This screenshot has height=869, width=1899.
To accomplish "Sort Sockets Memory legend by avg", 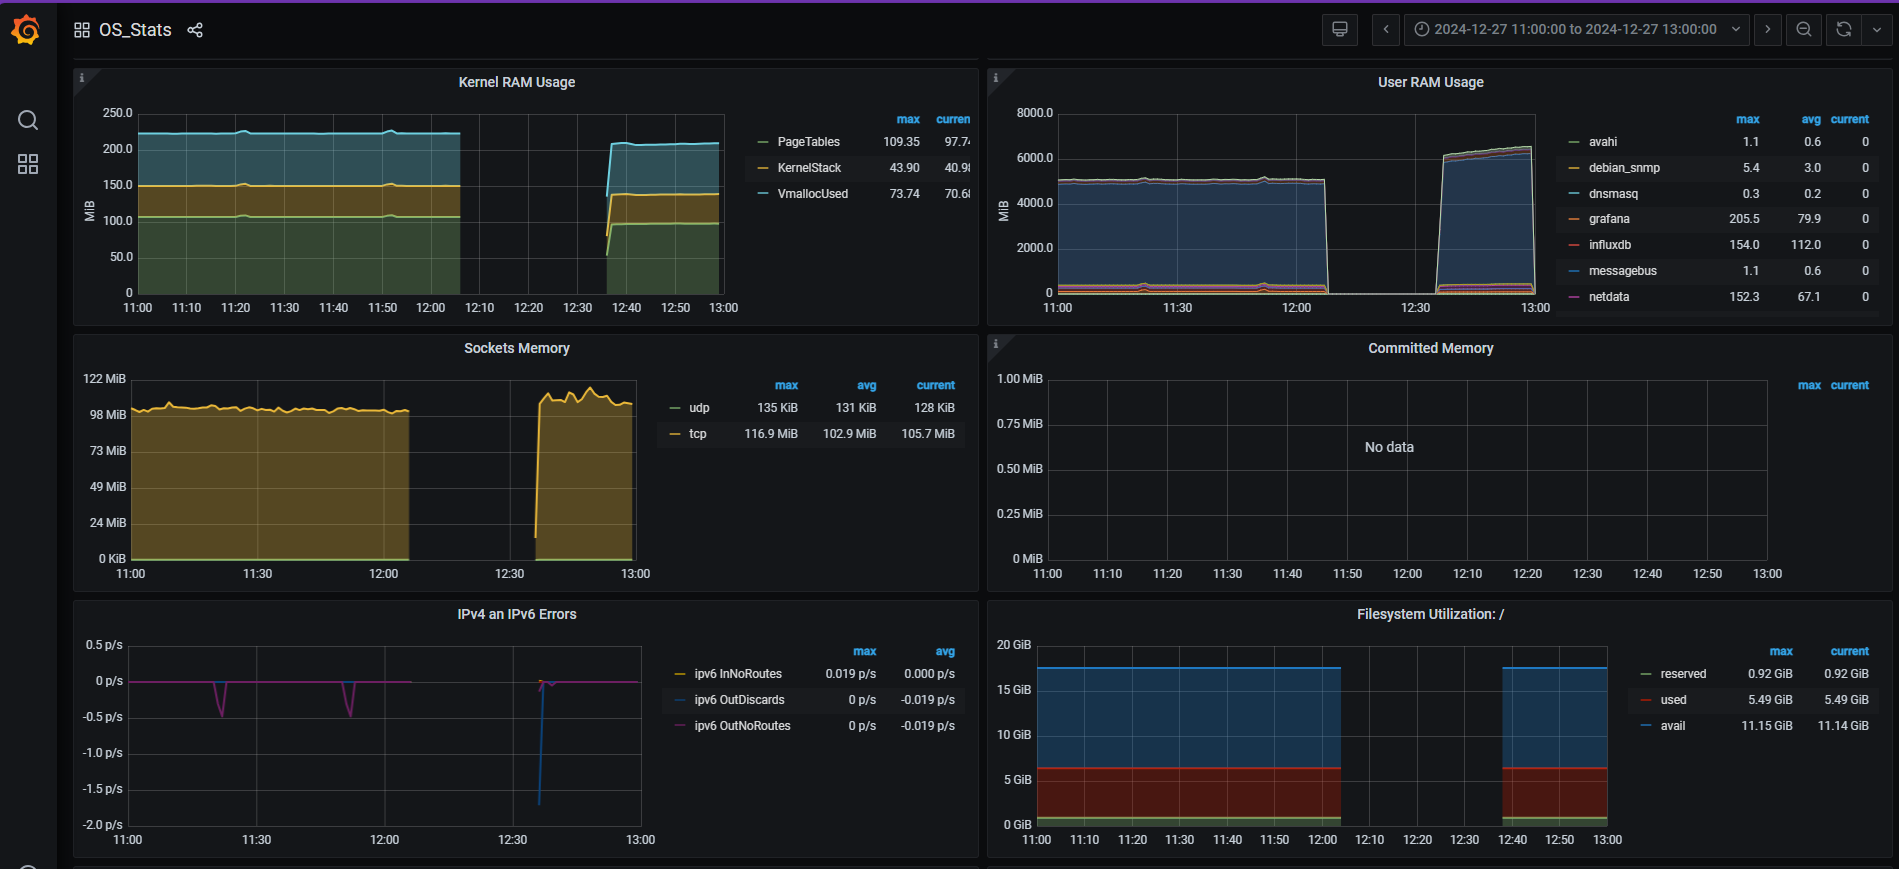I will coord(867,385).
